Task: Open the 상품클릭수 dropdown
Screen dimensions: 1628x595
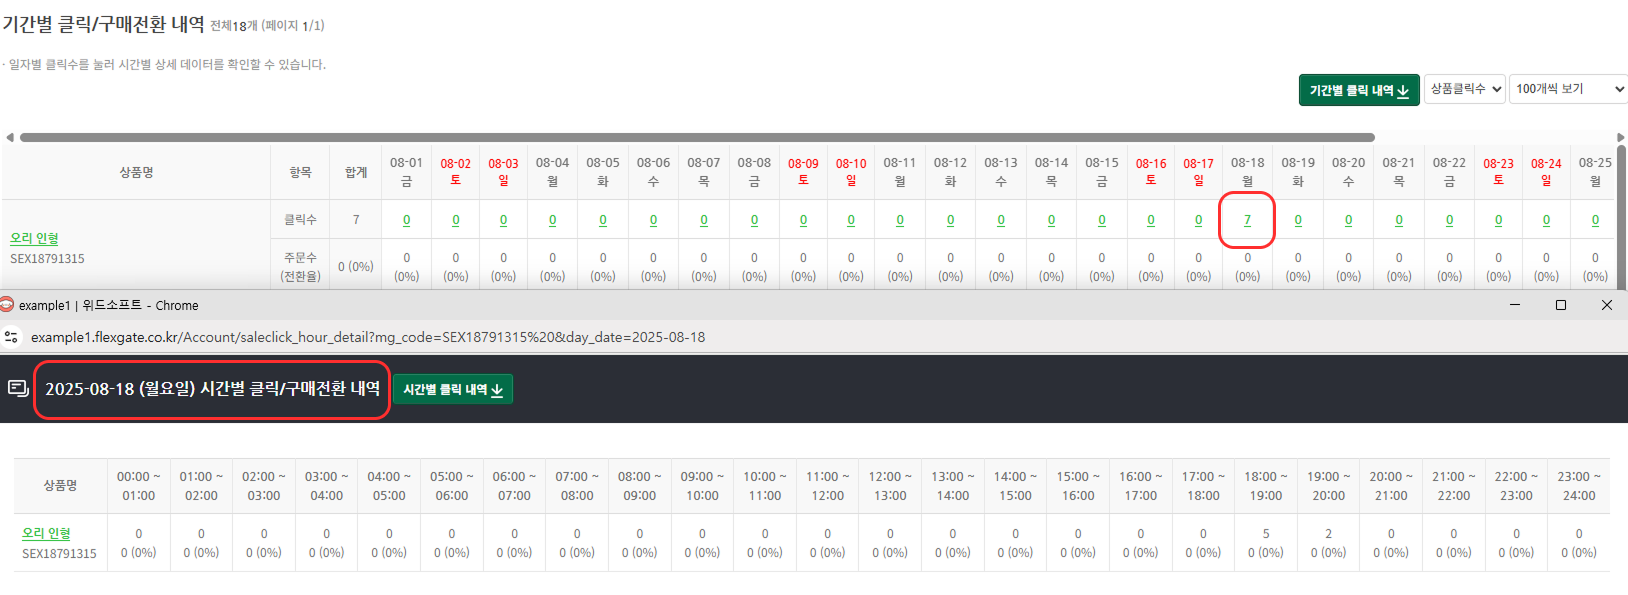Action: tap(1466, 89)
